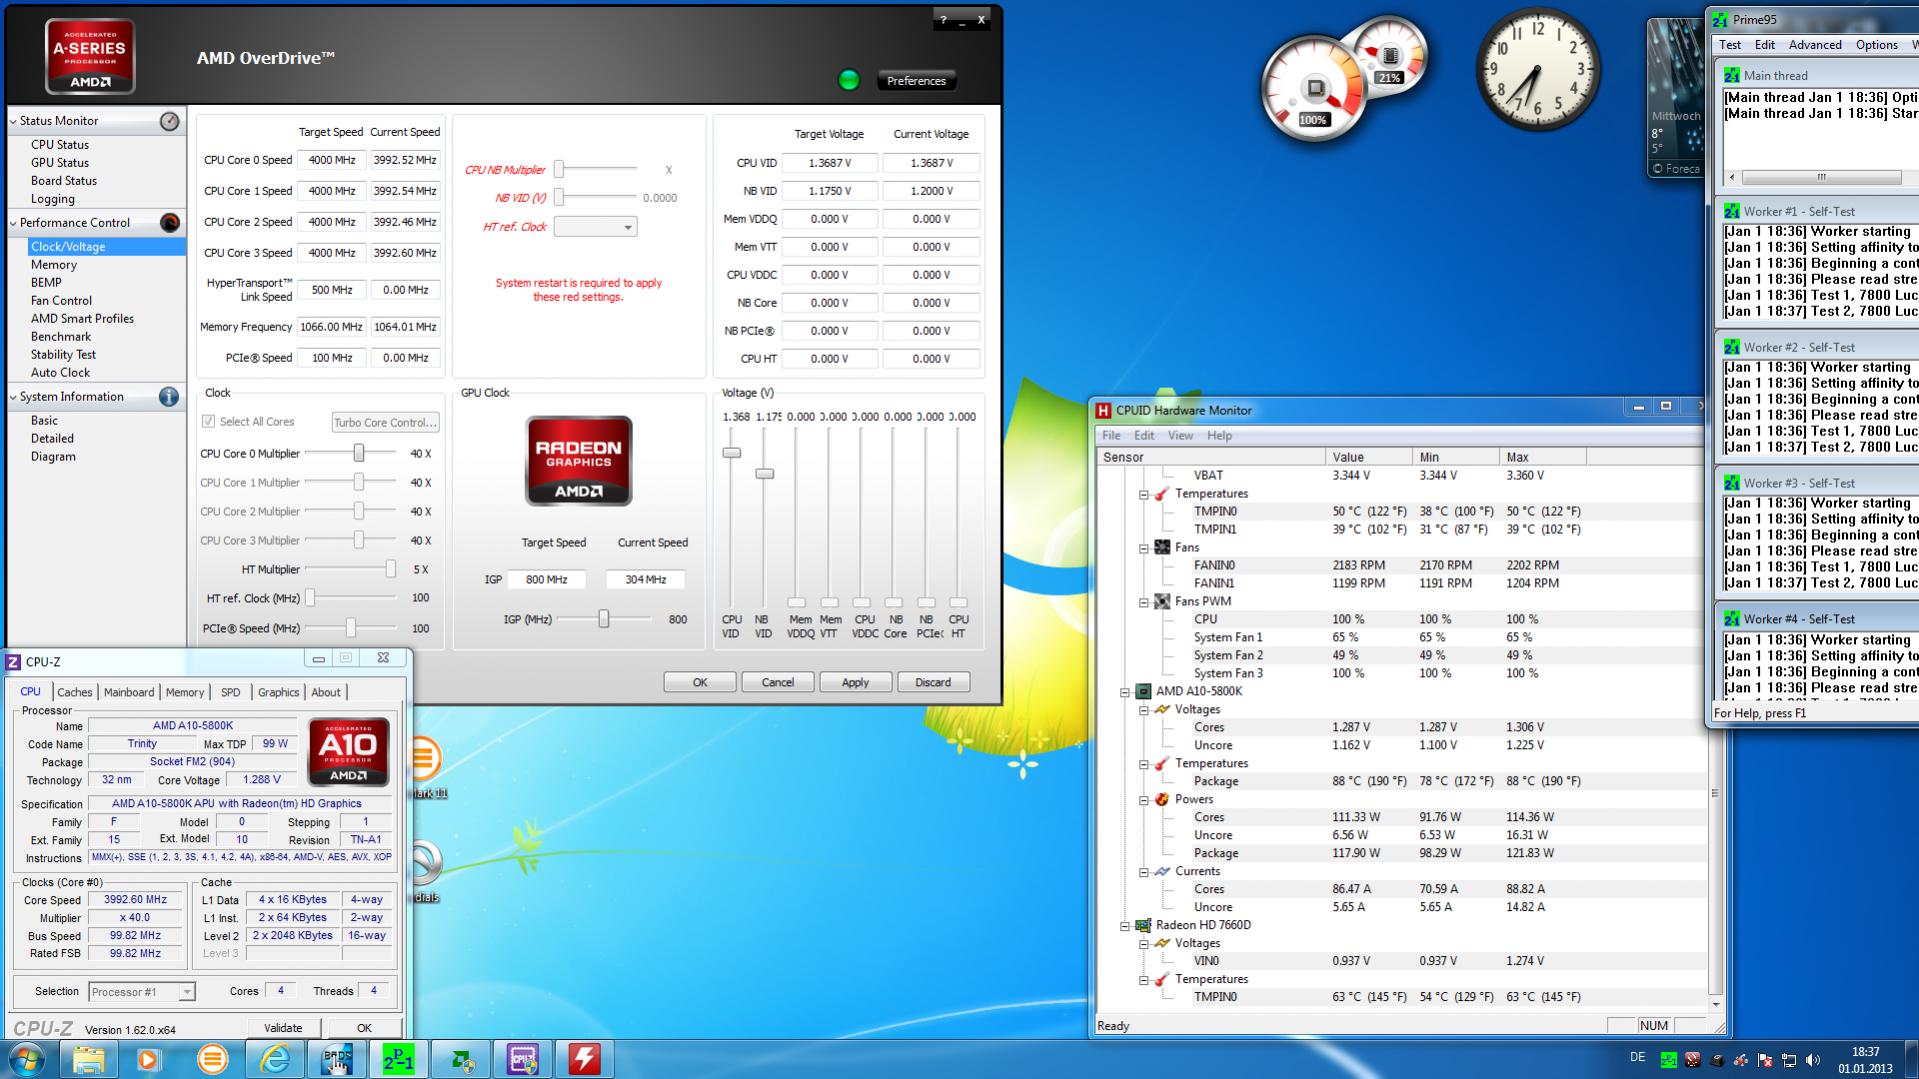Open Prime95 from the taskbar
This screenshot has height=1079, width=1919.
coord(398,1059)
